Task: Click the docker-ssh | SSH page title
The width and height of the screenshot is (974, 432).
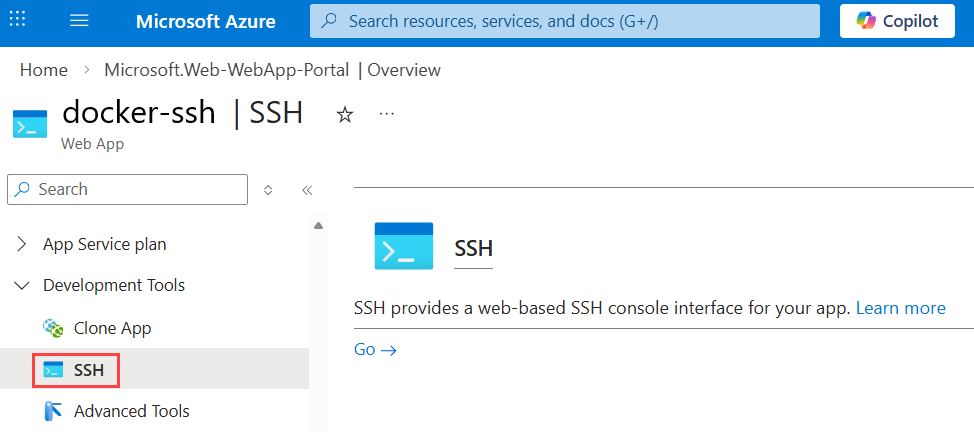Action: [183, 114]
